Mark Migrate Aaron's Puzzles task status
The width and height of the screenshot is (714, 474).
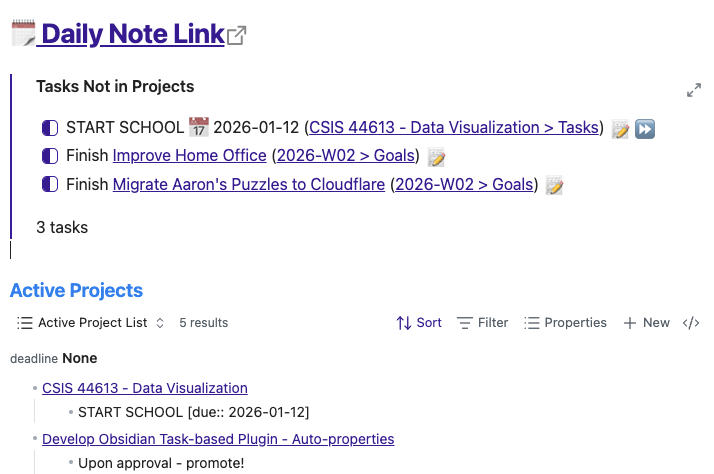click(x=50, y=185)
